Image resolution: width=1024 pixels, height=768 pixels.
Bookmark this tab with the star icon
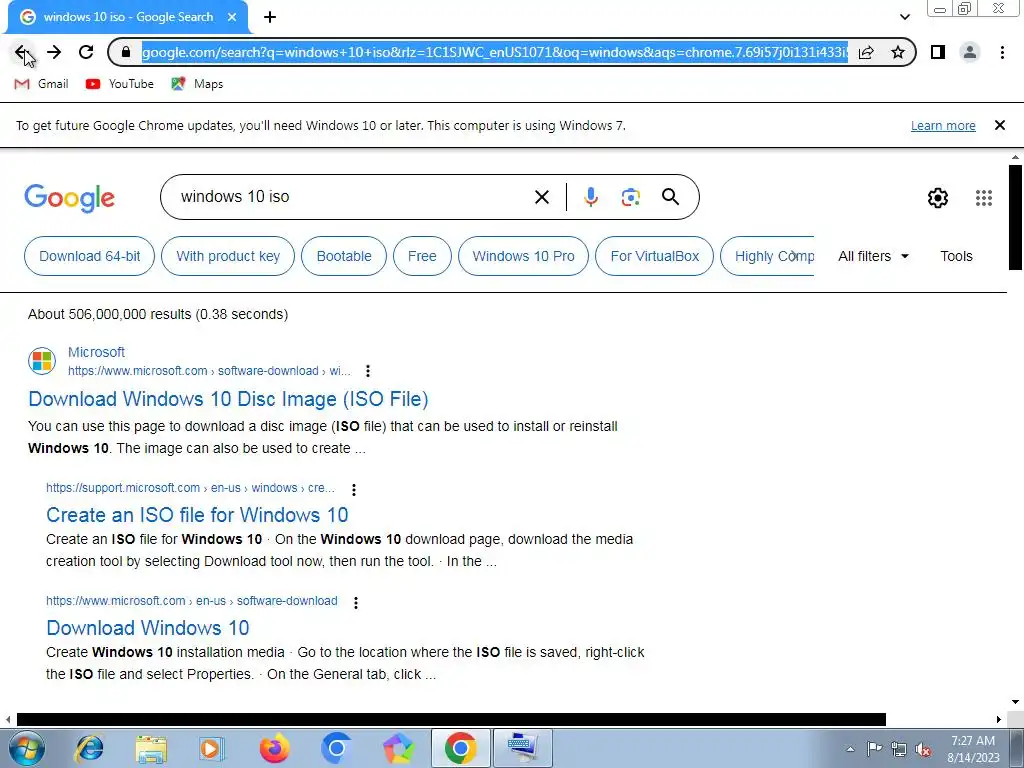click(x=898, y=52)
